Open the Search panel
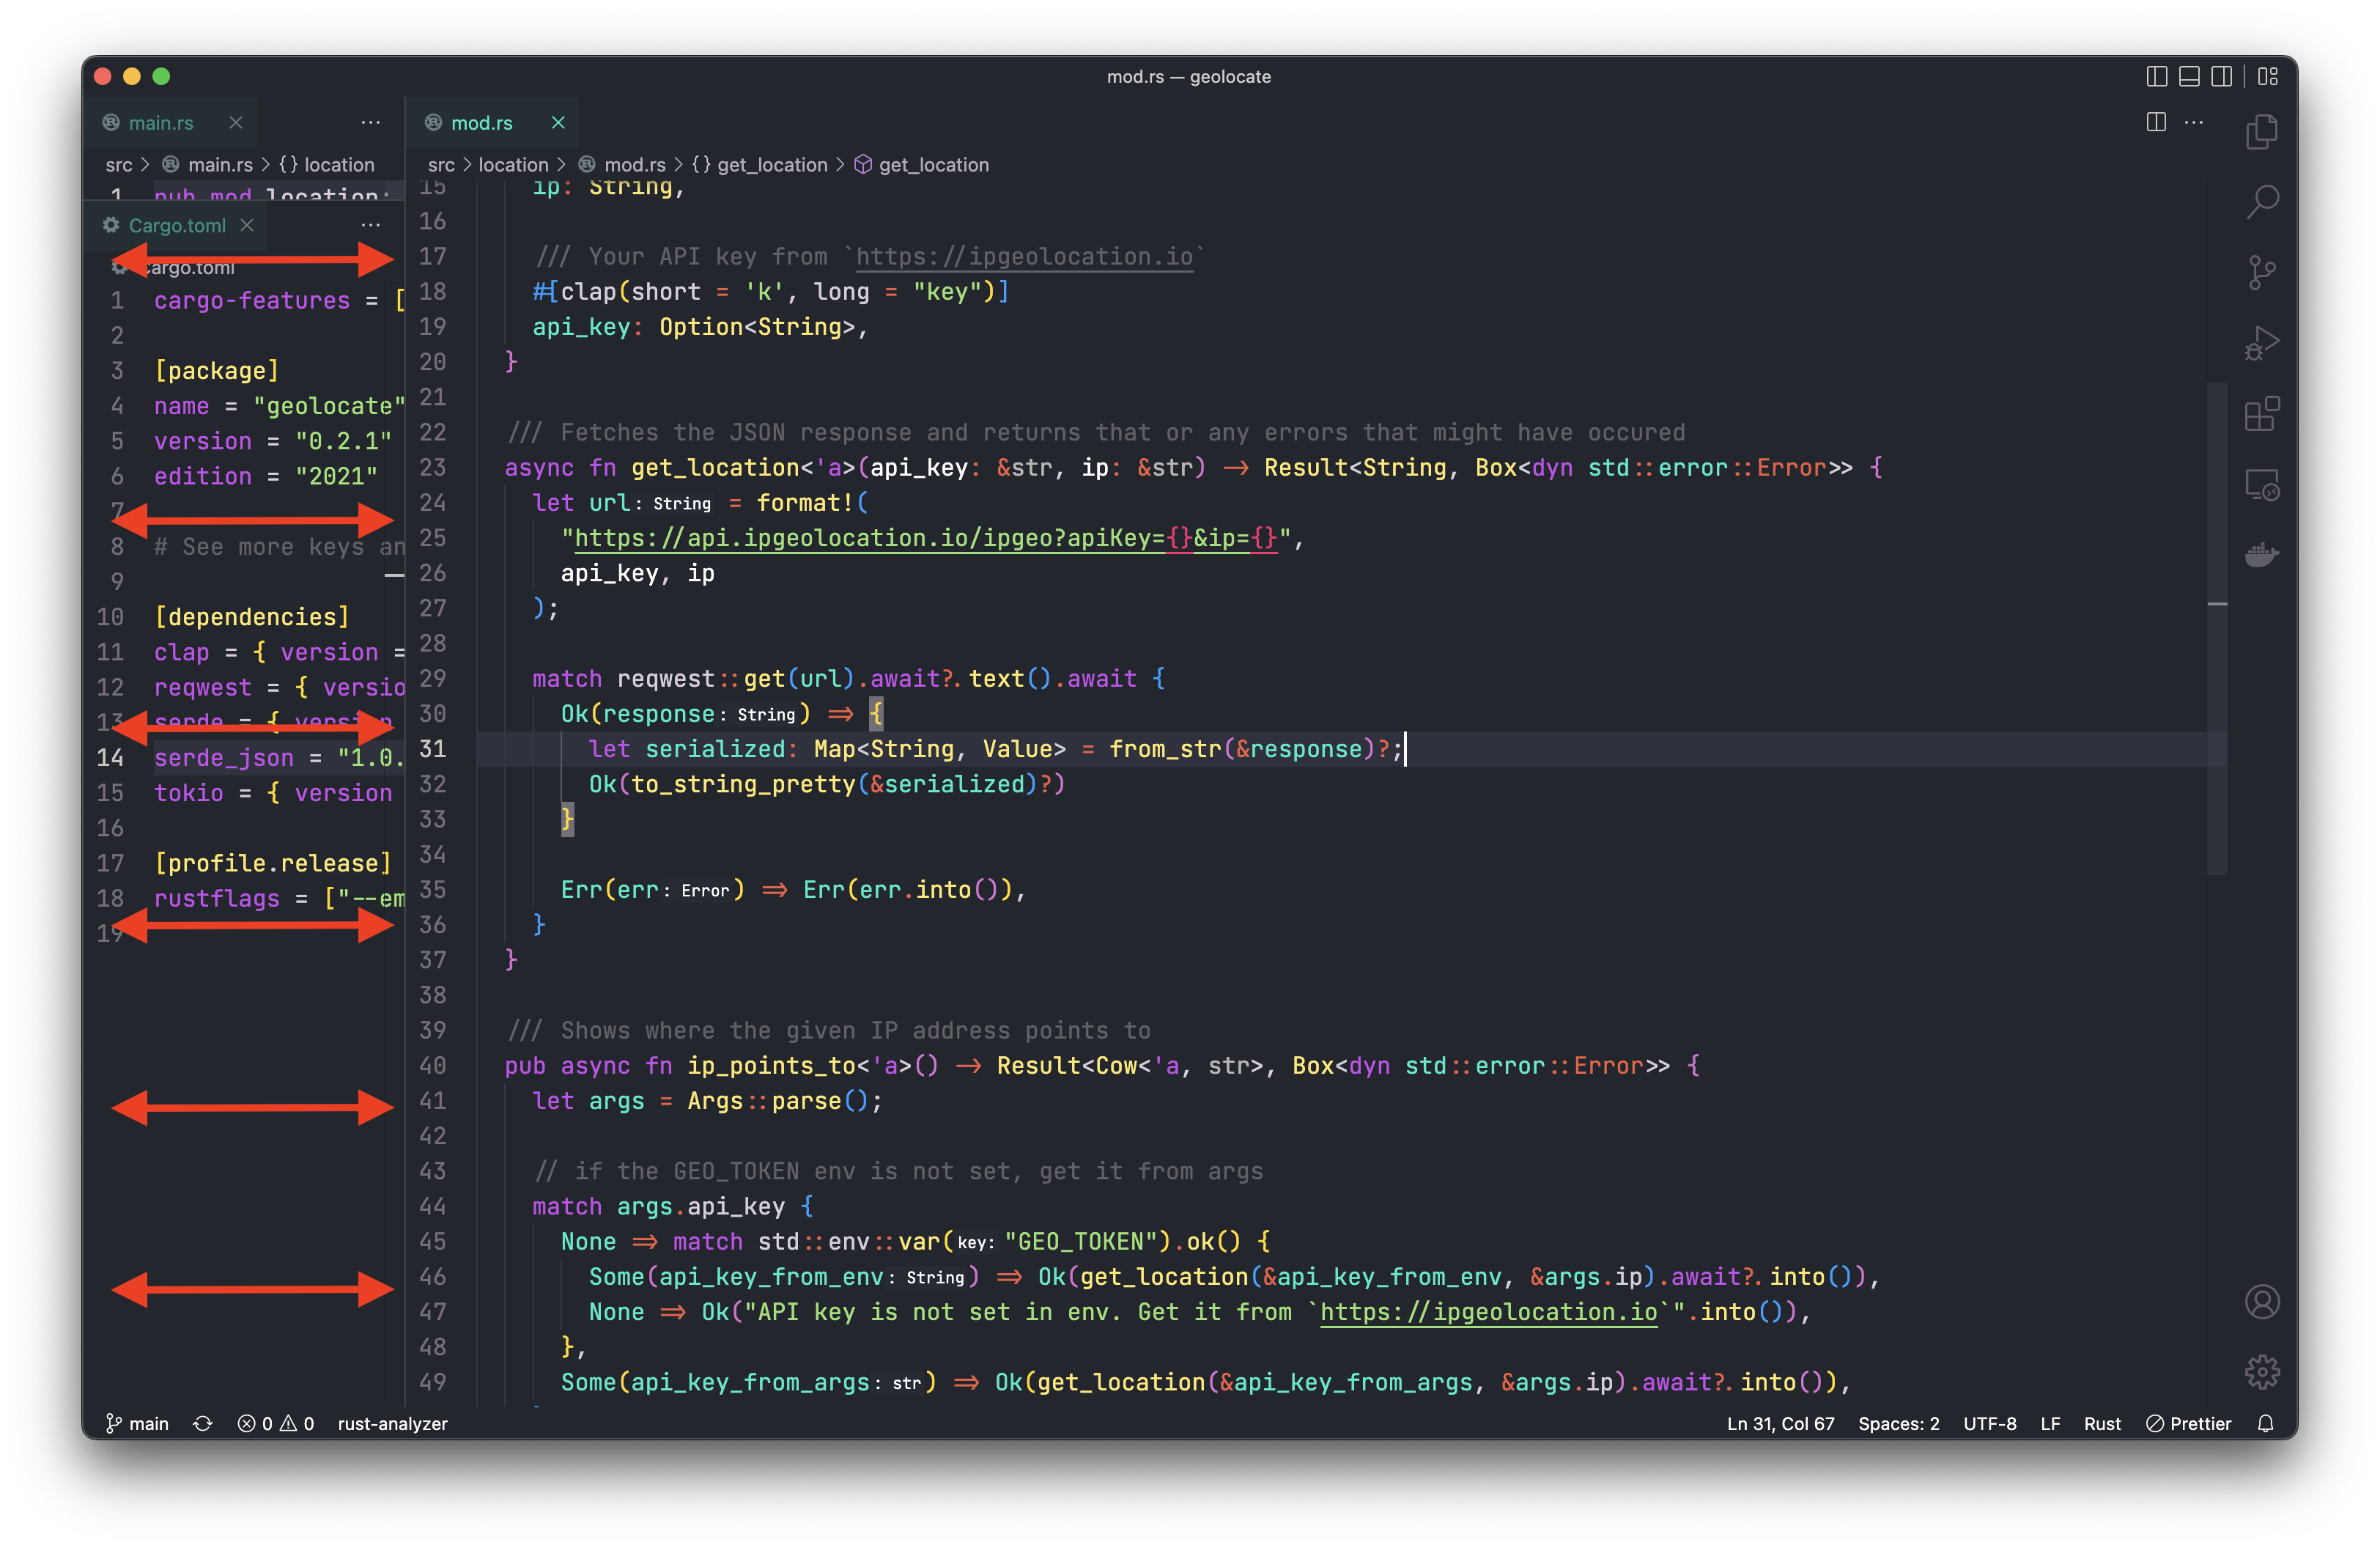 2263,201
